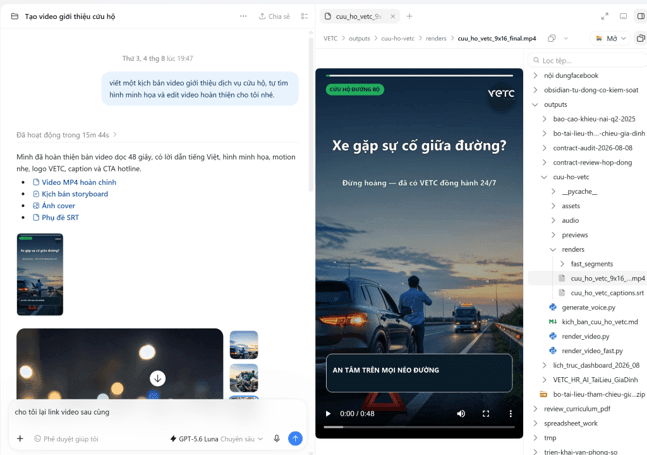This screenshot has height=455, width=647.
Task: Open the dropdown chevron after the copy path icon
Action: (x=566, y=38)
